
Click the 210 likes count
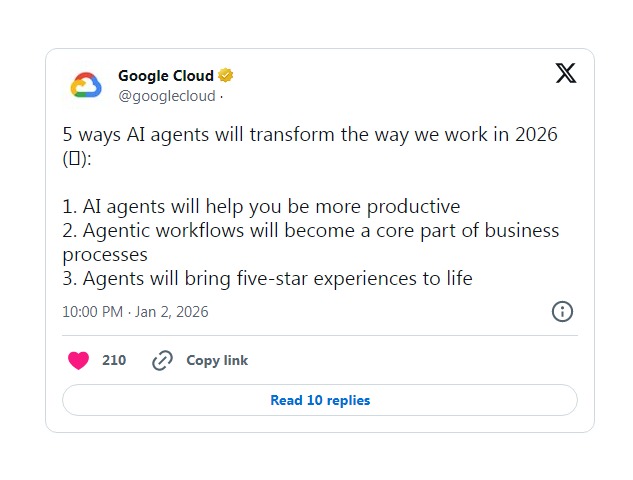point(114,360)
